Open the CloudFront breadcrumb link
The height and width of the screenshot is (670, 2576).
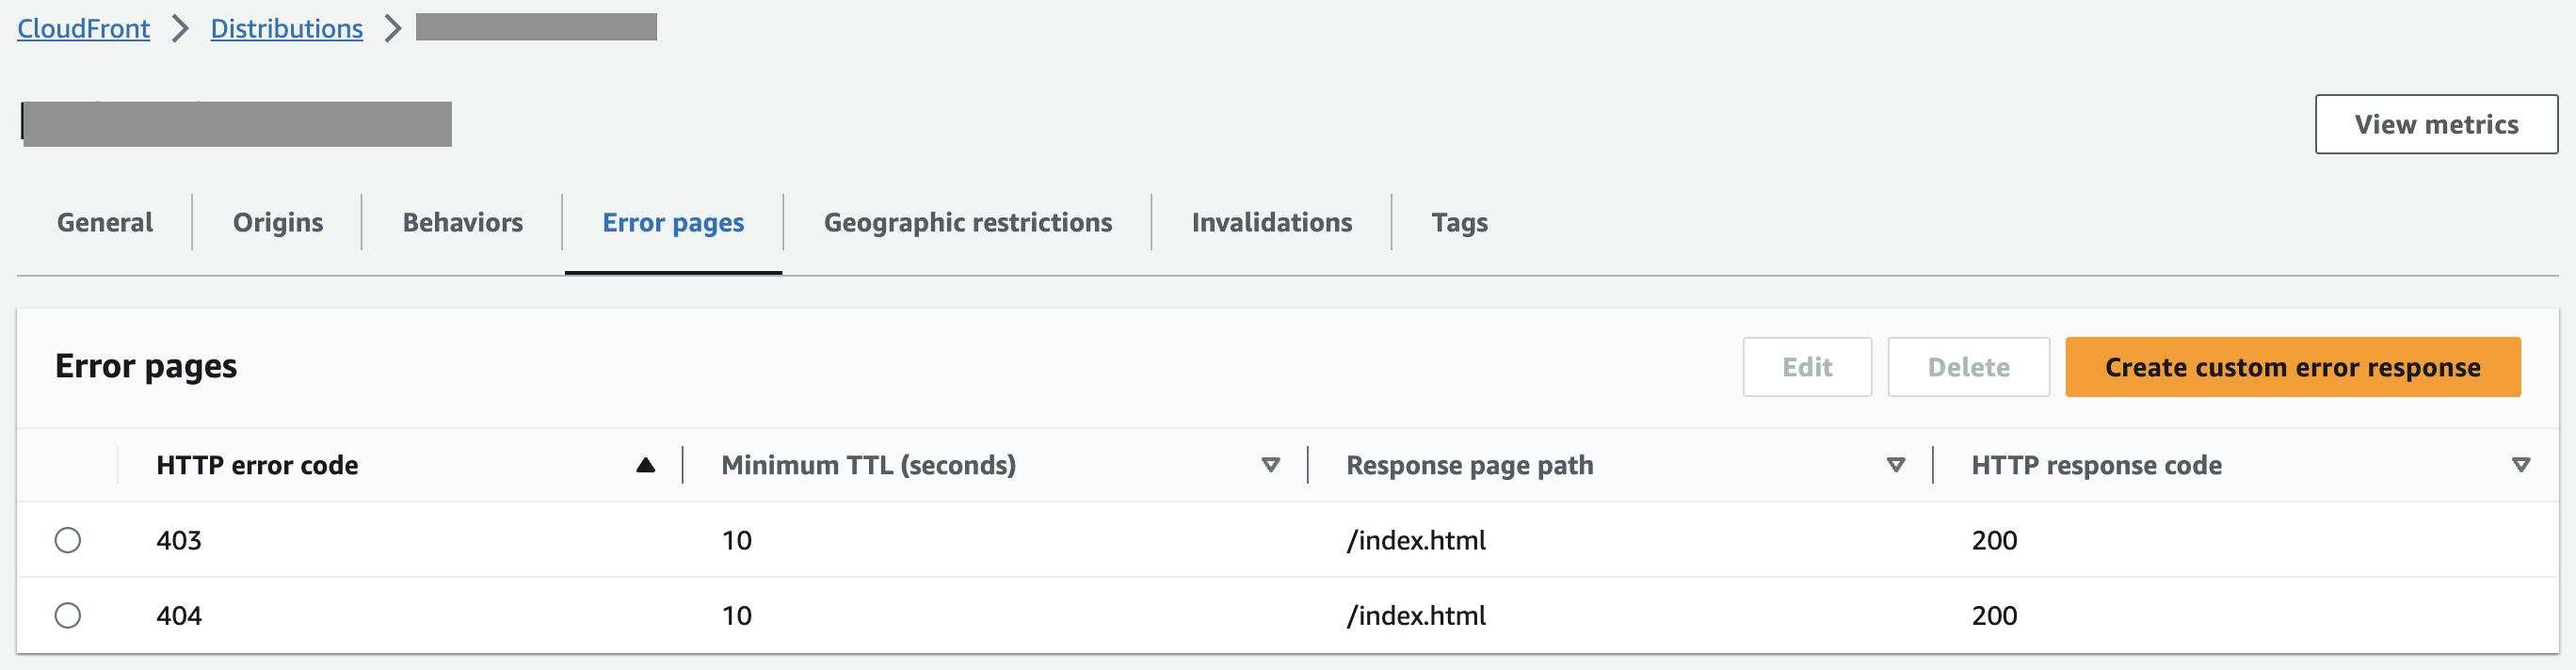83,28
